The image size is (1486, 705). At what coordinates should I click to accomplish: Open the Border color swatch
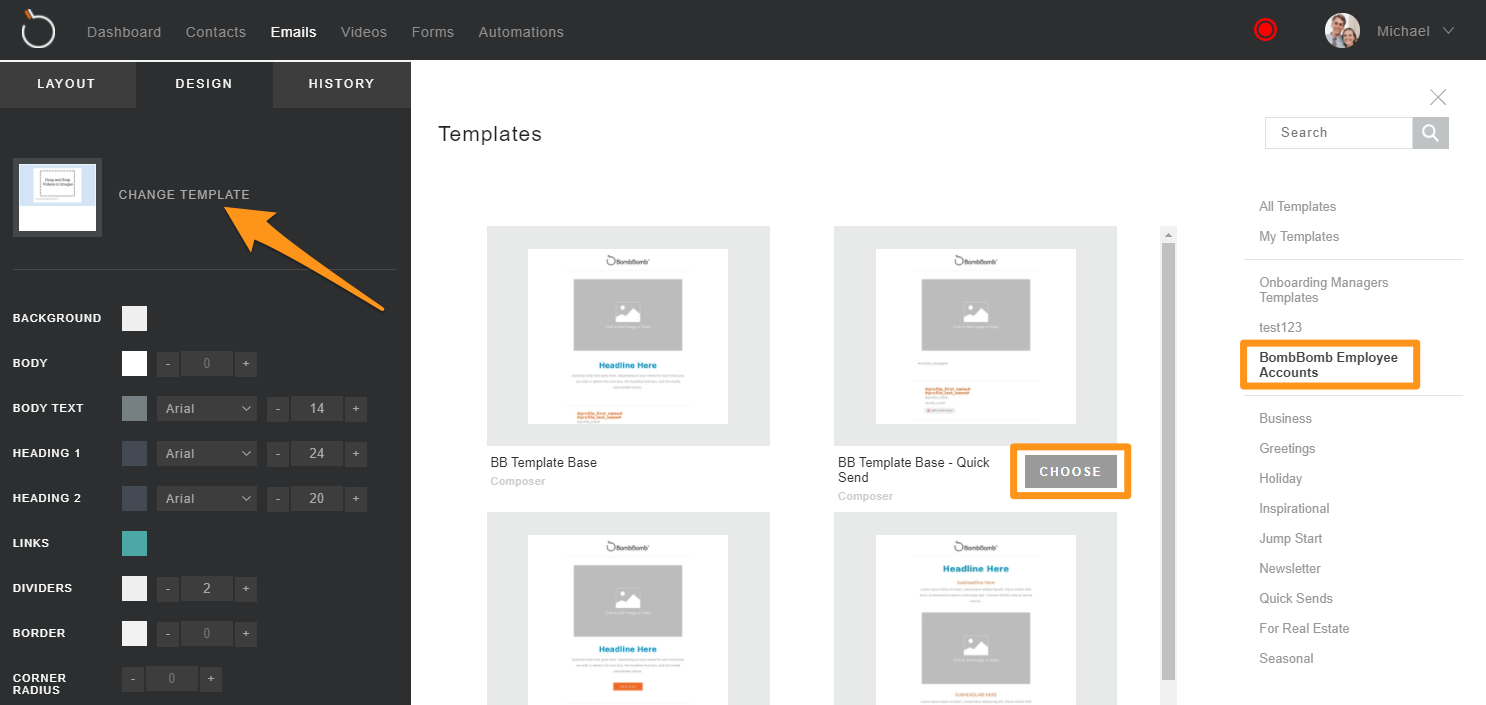134,633
